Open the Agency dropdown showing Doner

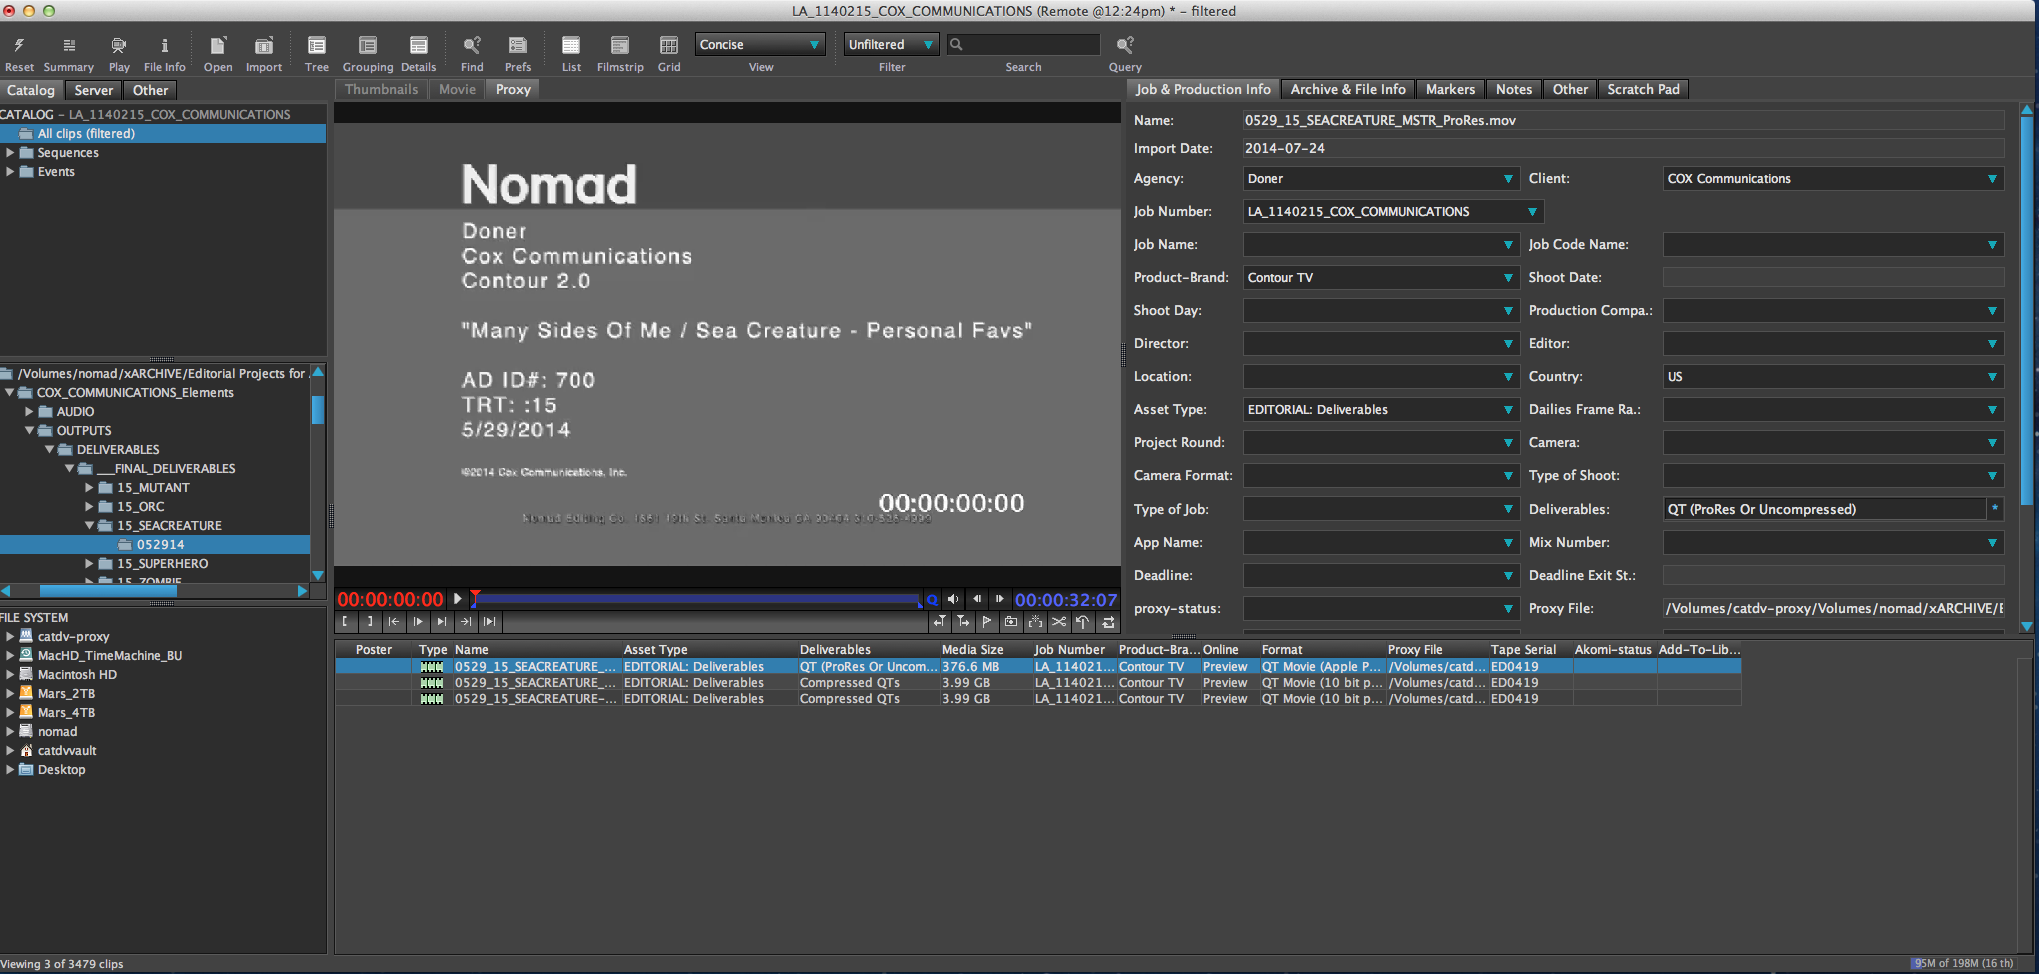coord(1381,179)
